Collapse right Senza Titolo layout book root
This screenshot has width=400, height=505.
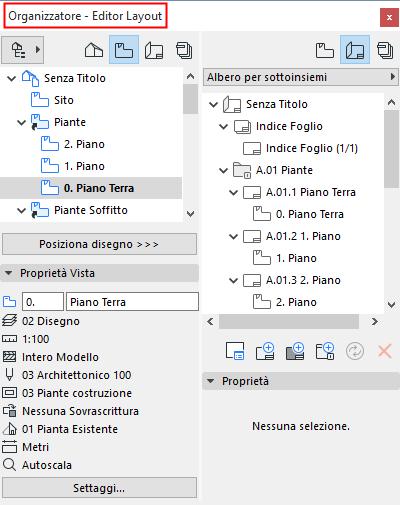point(213,105)
